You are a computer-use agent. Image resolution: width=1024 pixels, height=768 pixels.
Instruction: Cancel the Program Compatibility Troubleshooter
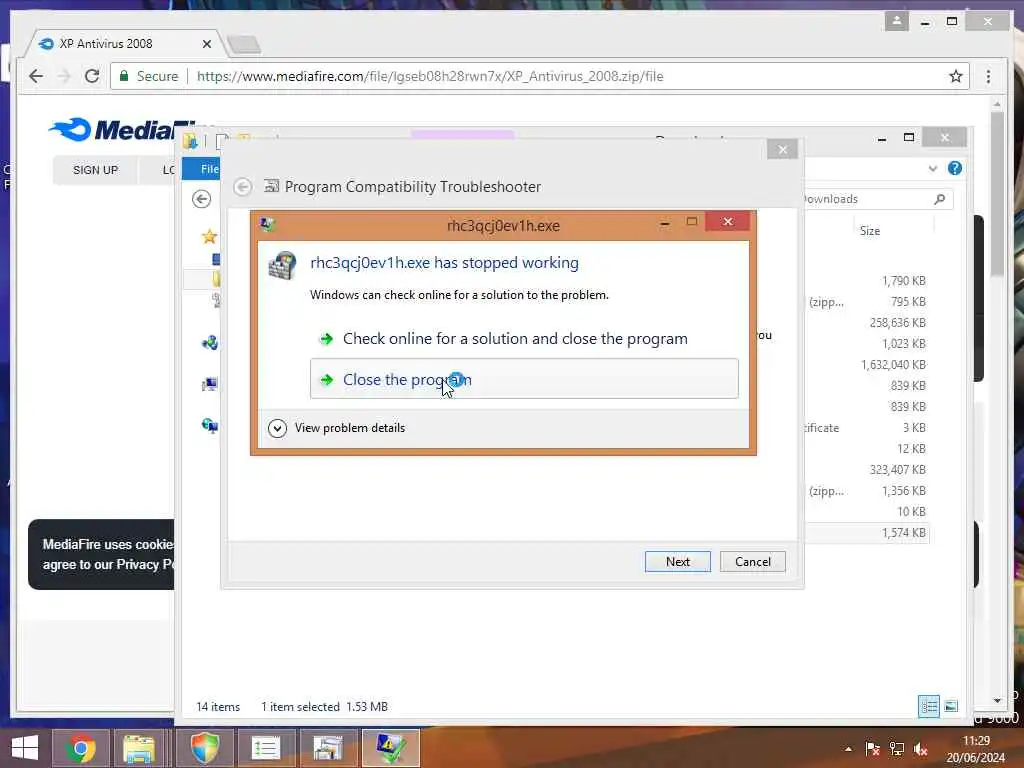(752, 562)
